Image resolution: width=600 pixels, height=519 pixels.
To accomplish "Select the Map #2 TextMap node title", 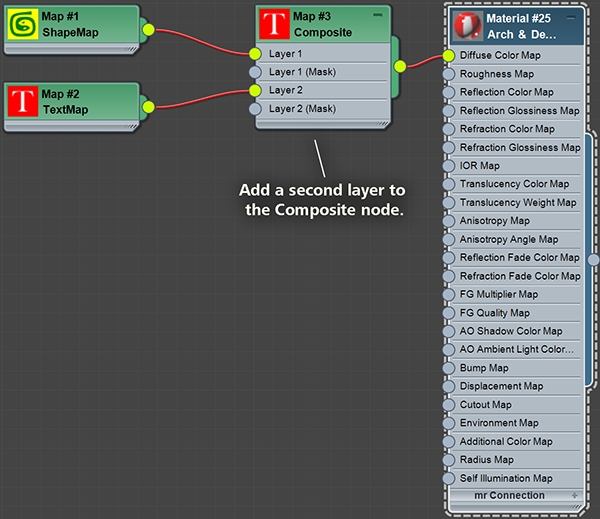I will [x=65, y=102].
